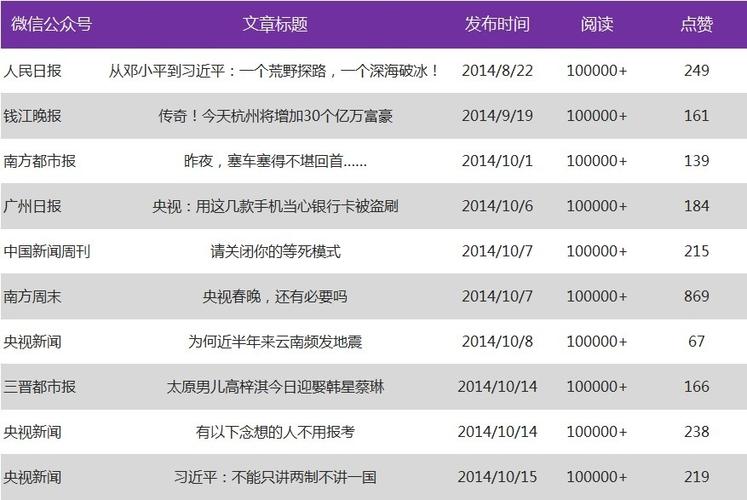Select the date 2014/10/6
This screenshot has width=747, height=500.
coord(497,206)
